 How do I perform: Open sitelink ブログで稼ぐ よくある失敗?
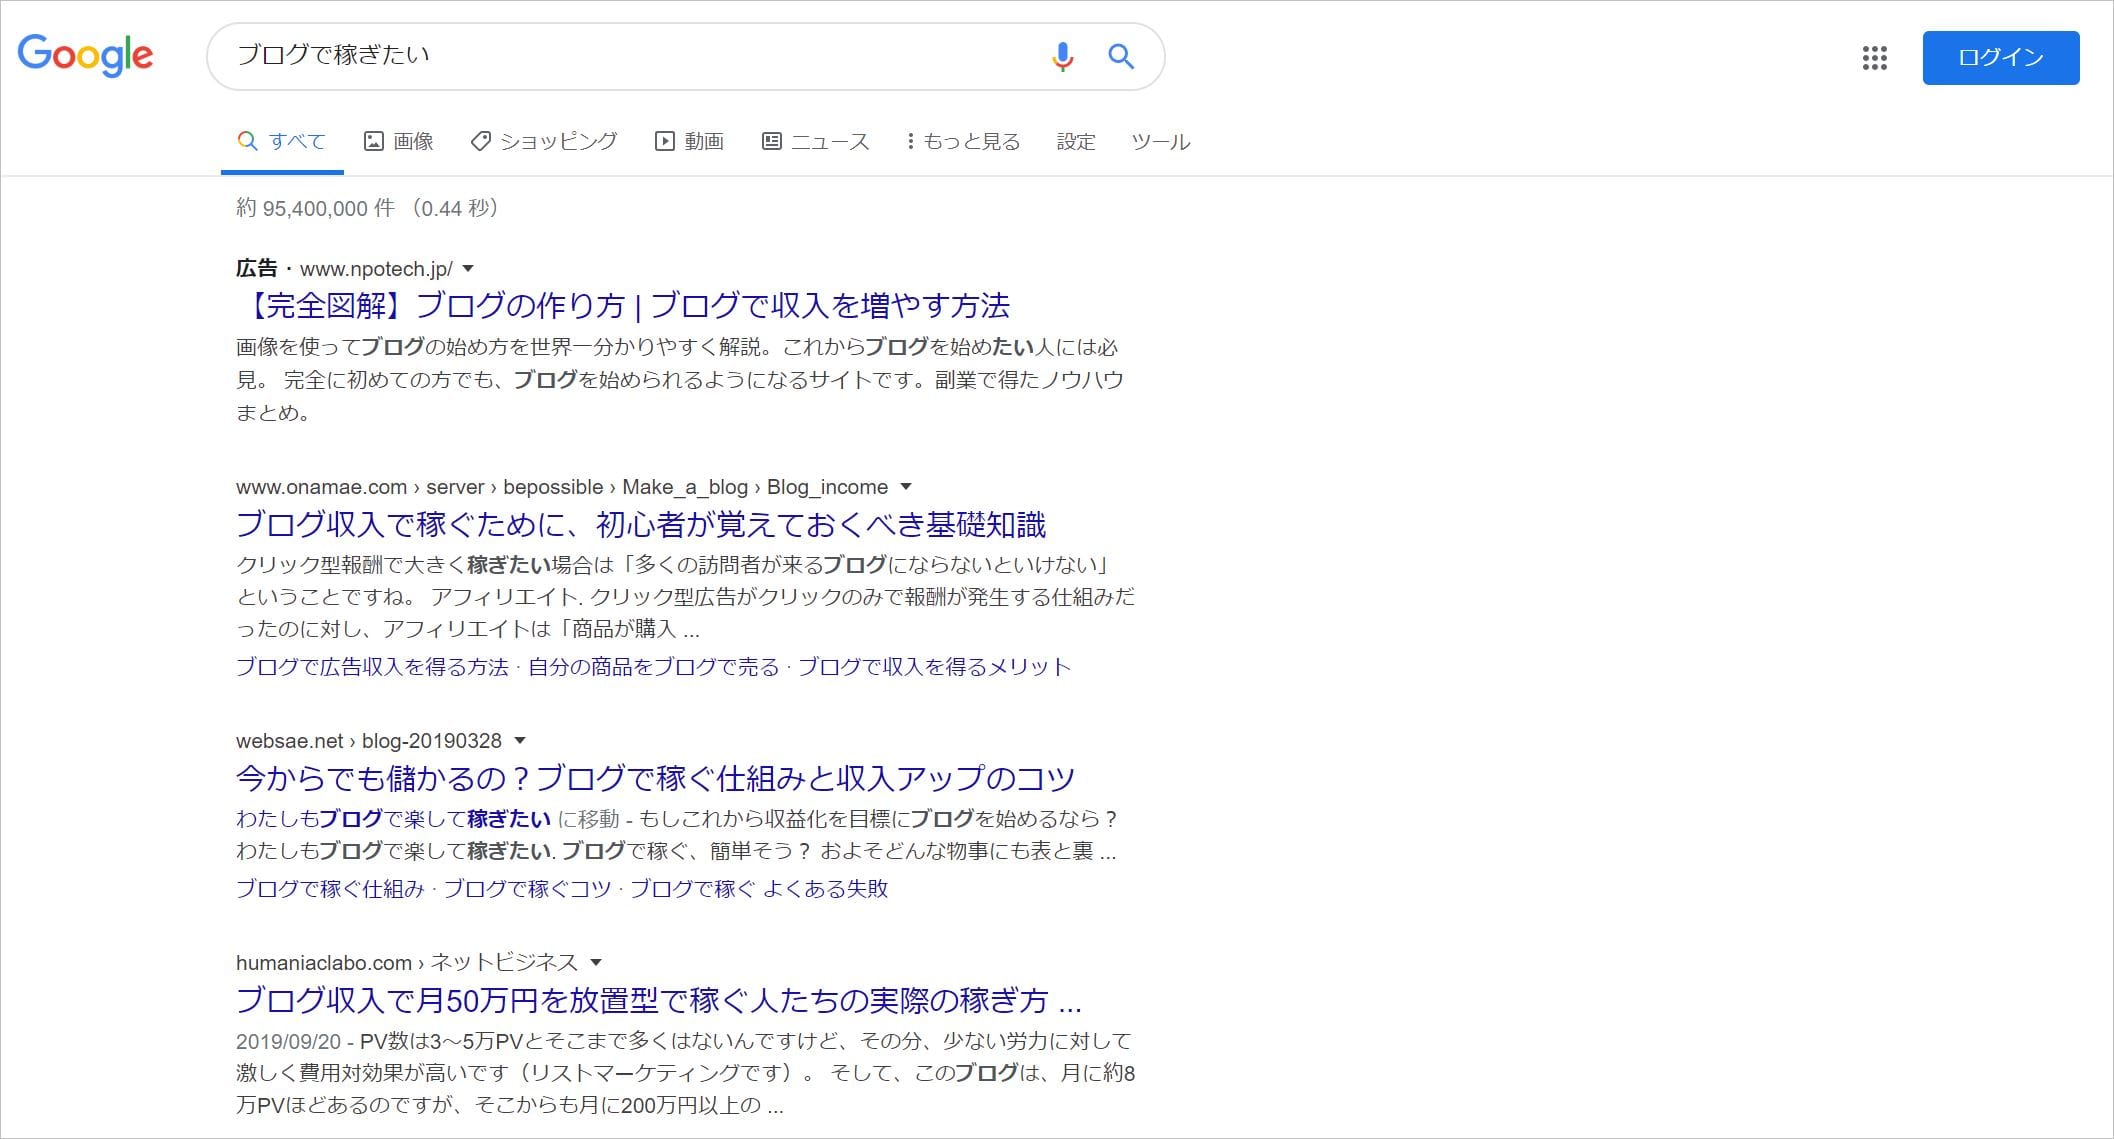pyautogui.click(x=759, y=889)
